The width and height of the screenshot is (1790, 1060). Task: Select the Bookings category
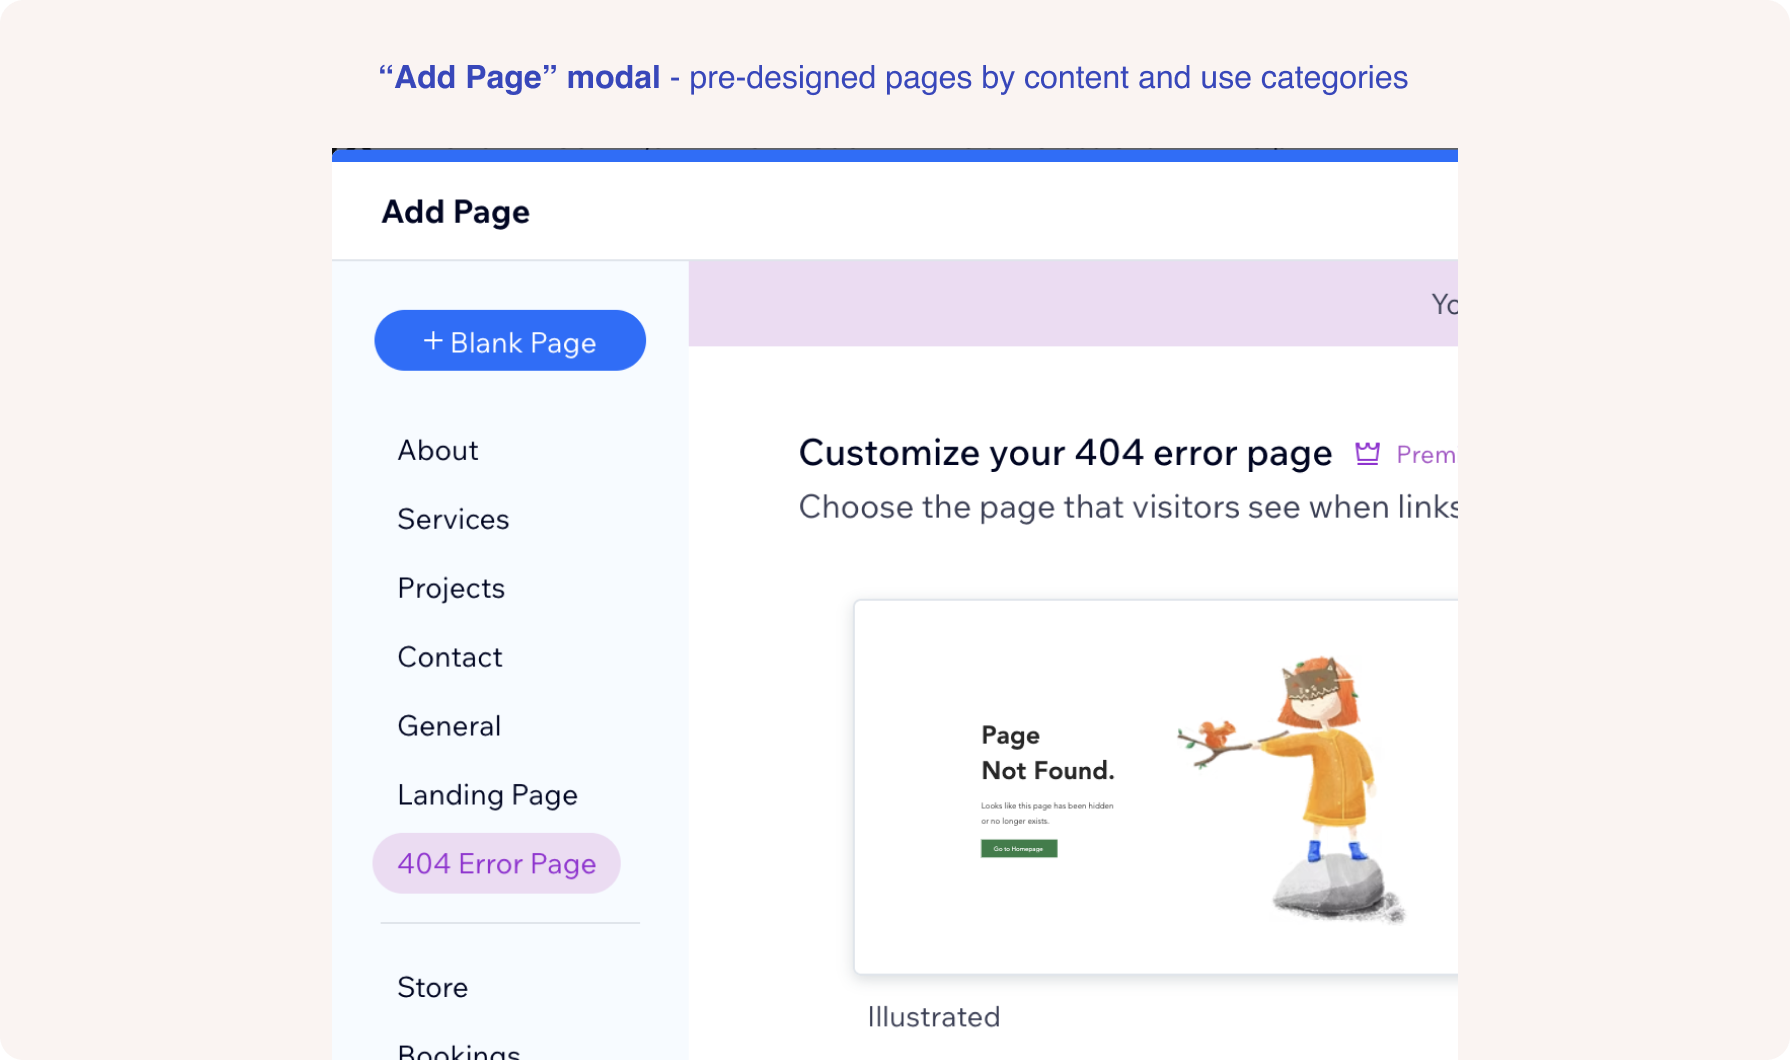click(458, 1050)
